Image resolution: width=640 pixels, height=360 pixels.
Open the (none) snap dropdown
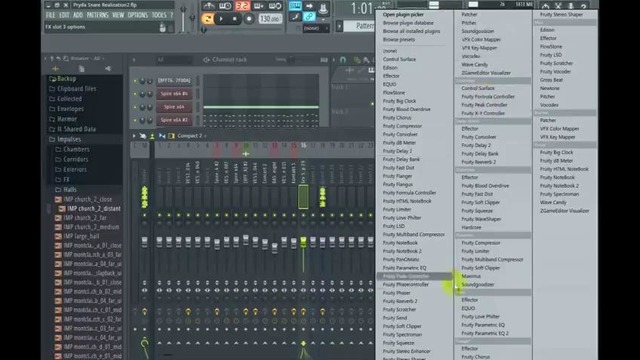(315, 29)
